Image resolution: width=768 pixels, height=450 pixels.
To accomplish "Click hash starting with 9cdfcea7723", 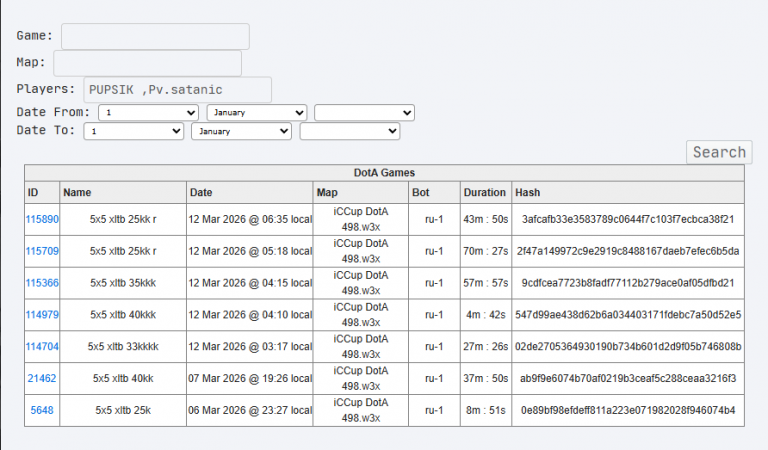I will pos(628,283).
